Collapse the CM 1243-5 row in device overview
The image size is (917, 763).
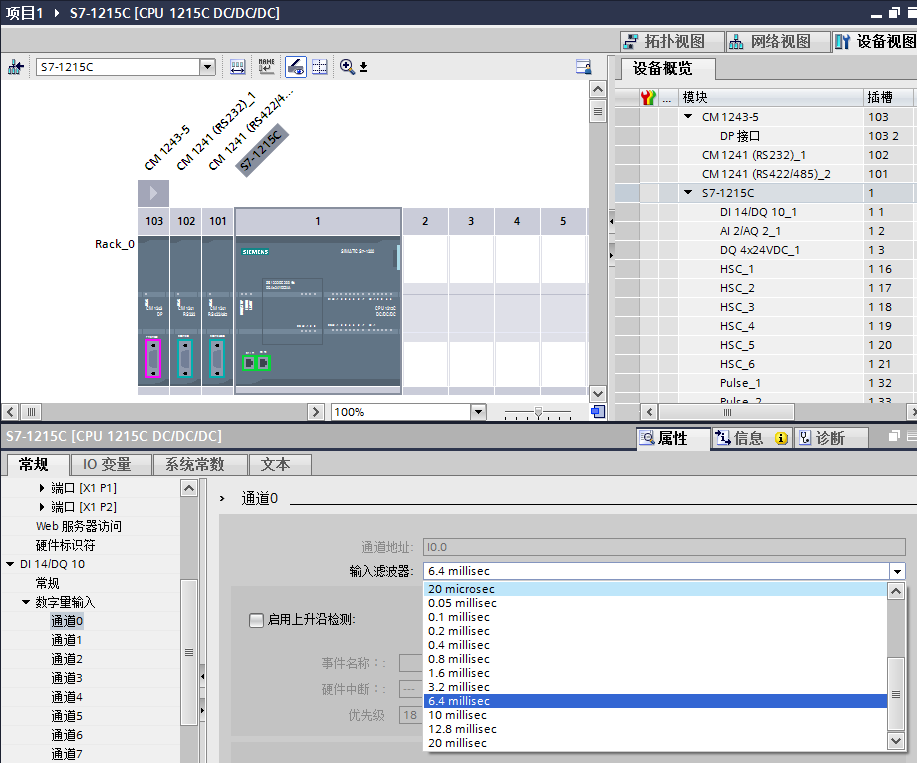point(688,116)
